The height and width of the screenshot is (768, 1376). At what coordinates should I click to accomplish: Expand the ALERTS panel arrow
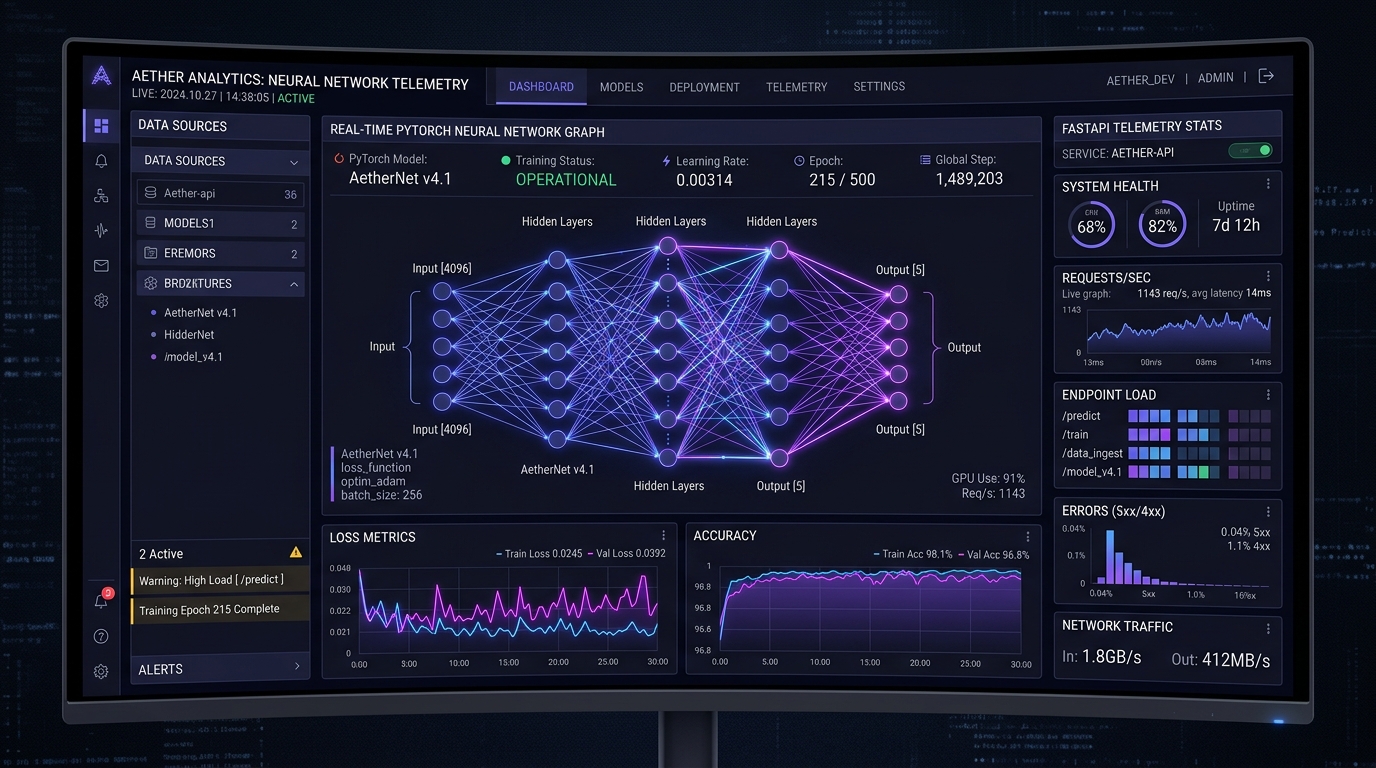(x=296, y=666)
